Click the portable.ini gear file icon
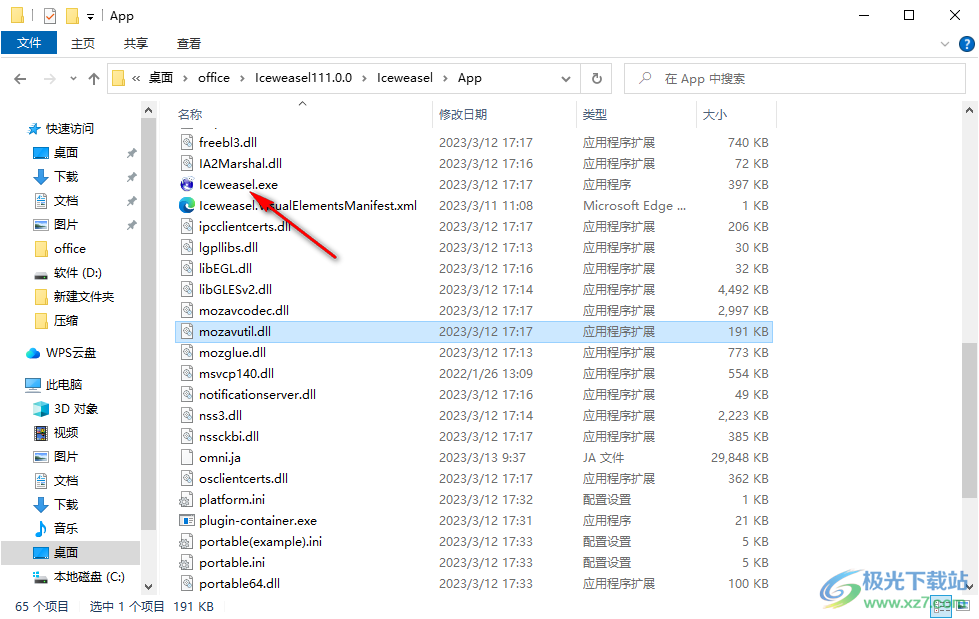This screenshot has height=619, width=979. point(185,563)
